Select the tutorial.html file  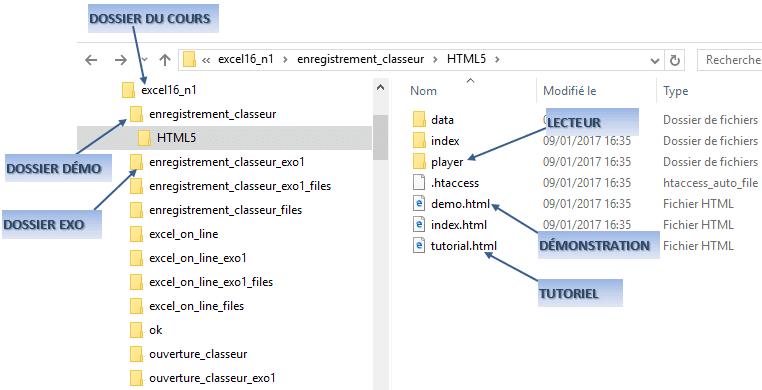point(464,246)
